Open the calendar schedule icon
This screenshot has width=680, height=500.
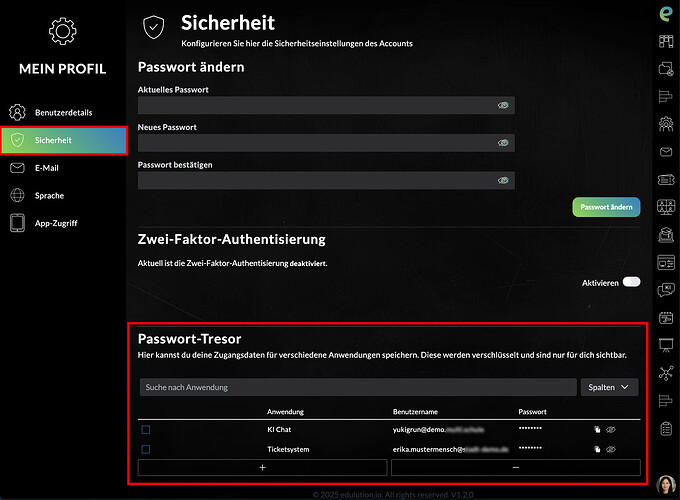666,317
